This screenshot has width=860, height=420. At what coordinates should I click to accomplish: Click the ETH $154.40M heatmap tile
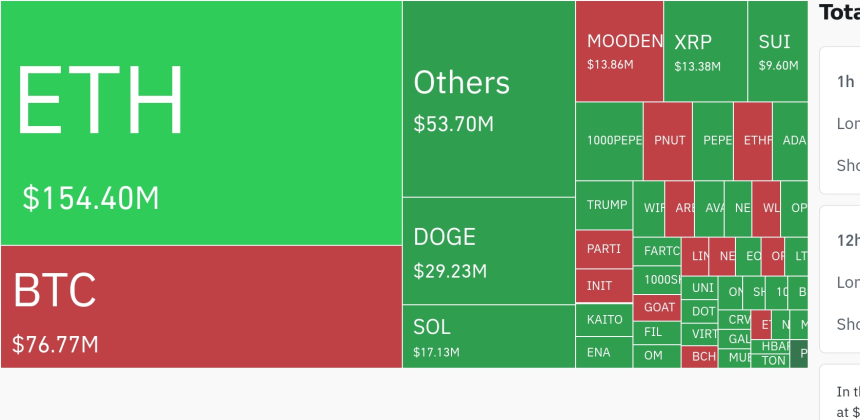pyautogui.click(x=201, y=123)
